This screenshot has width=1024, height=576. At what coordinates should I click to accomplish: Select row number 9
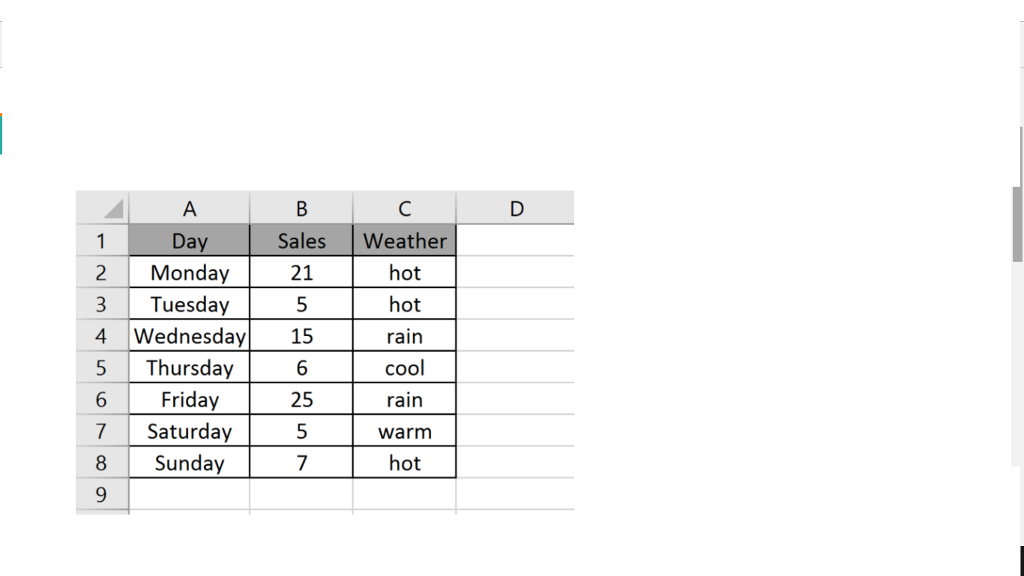[x=102, y=494]
